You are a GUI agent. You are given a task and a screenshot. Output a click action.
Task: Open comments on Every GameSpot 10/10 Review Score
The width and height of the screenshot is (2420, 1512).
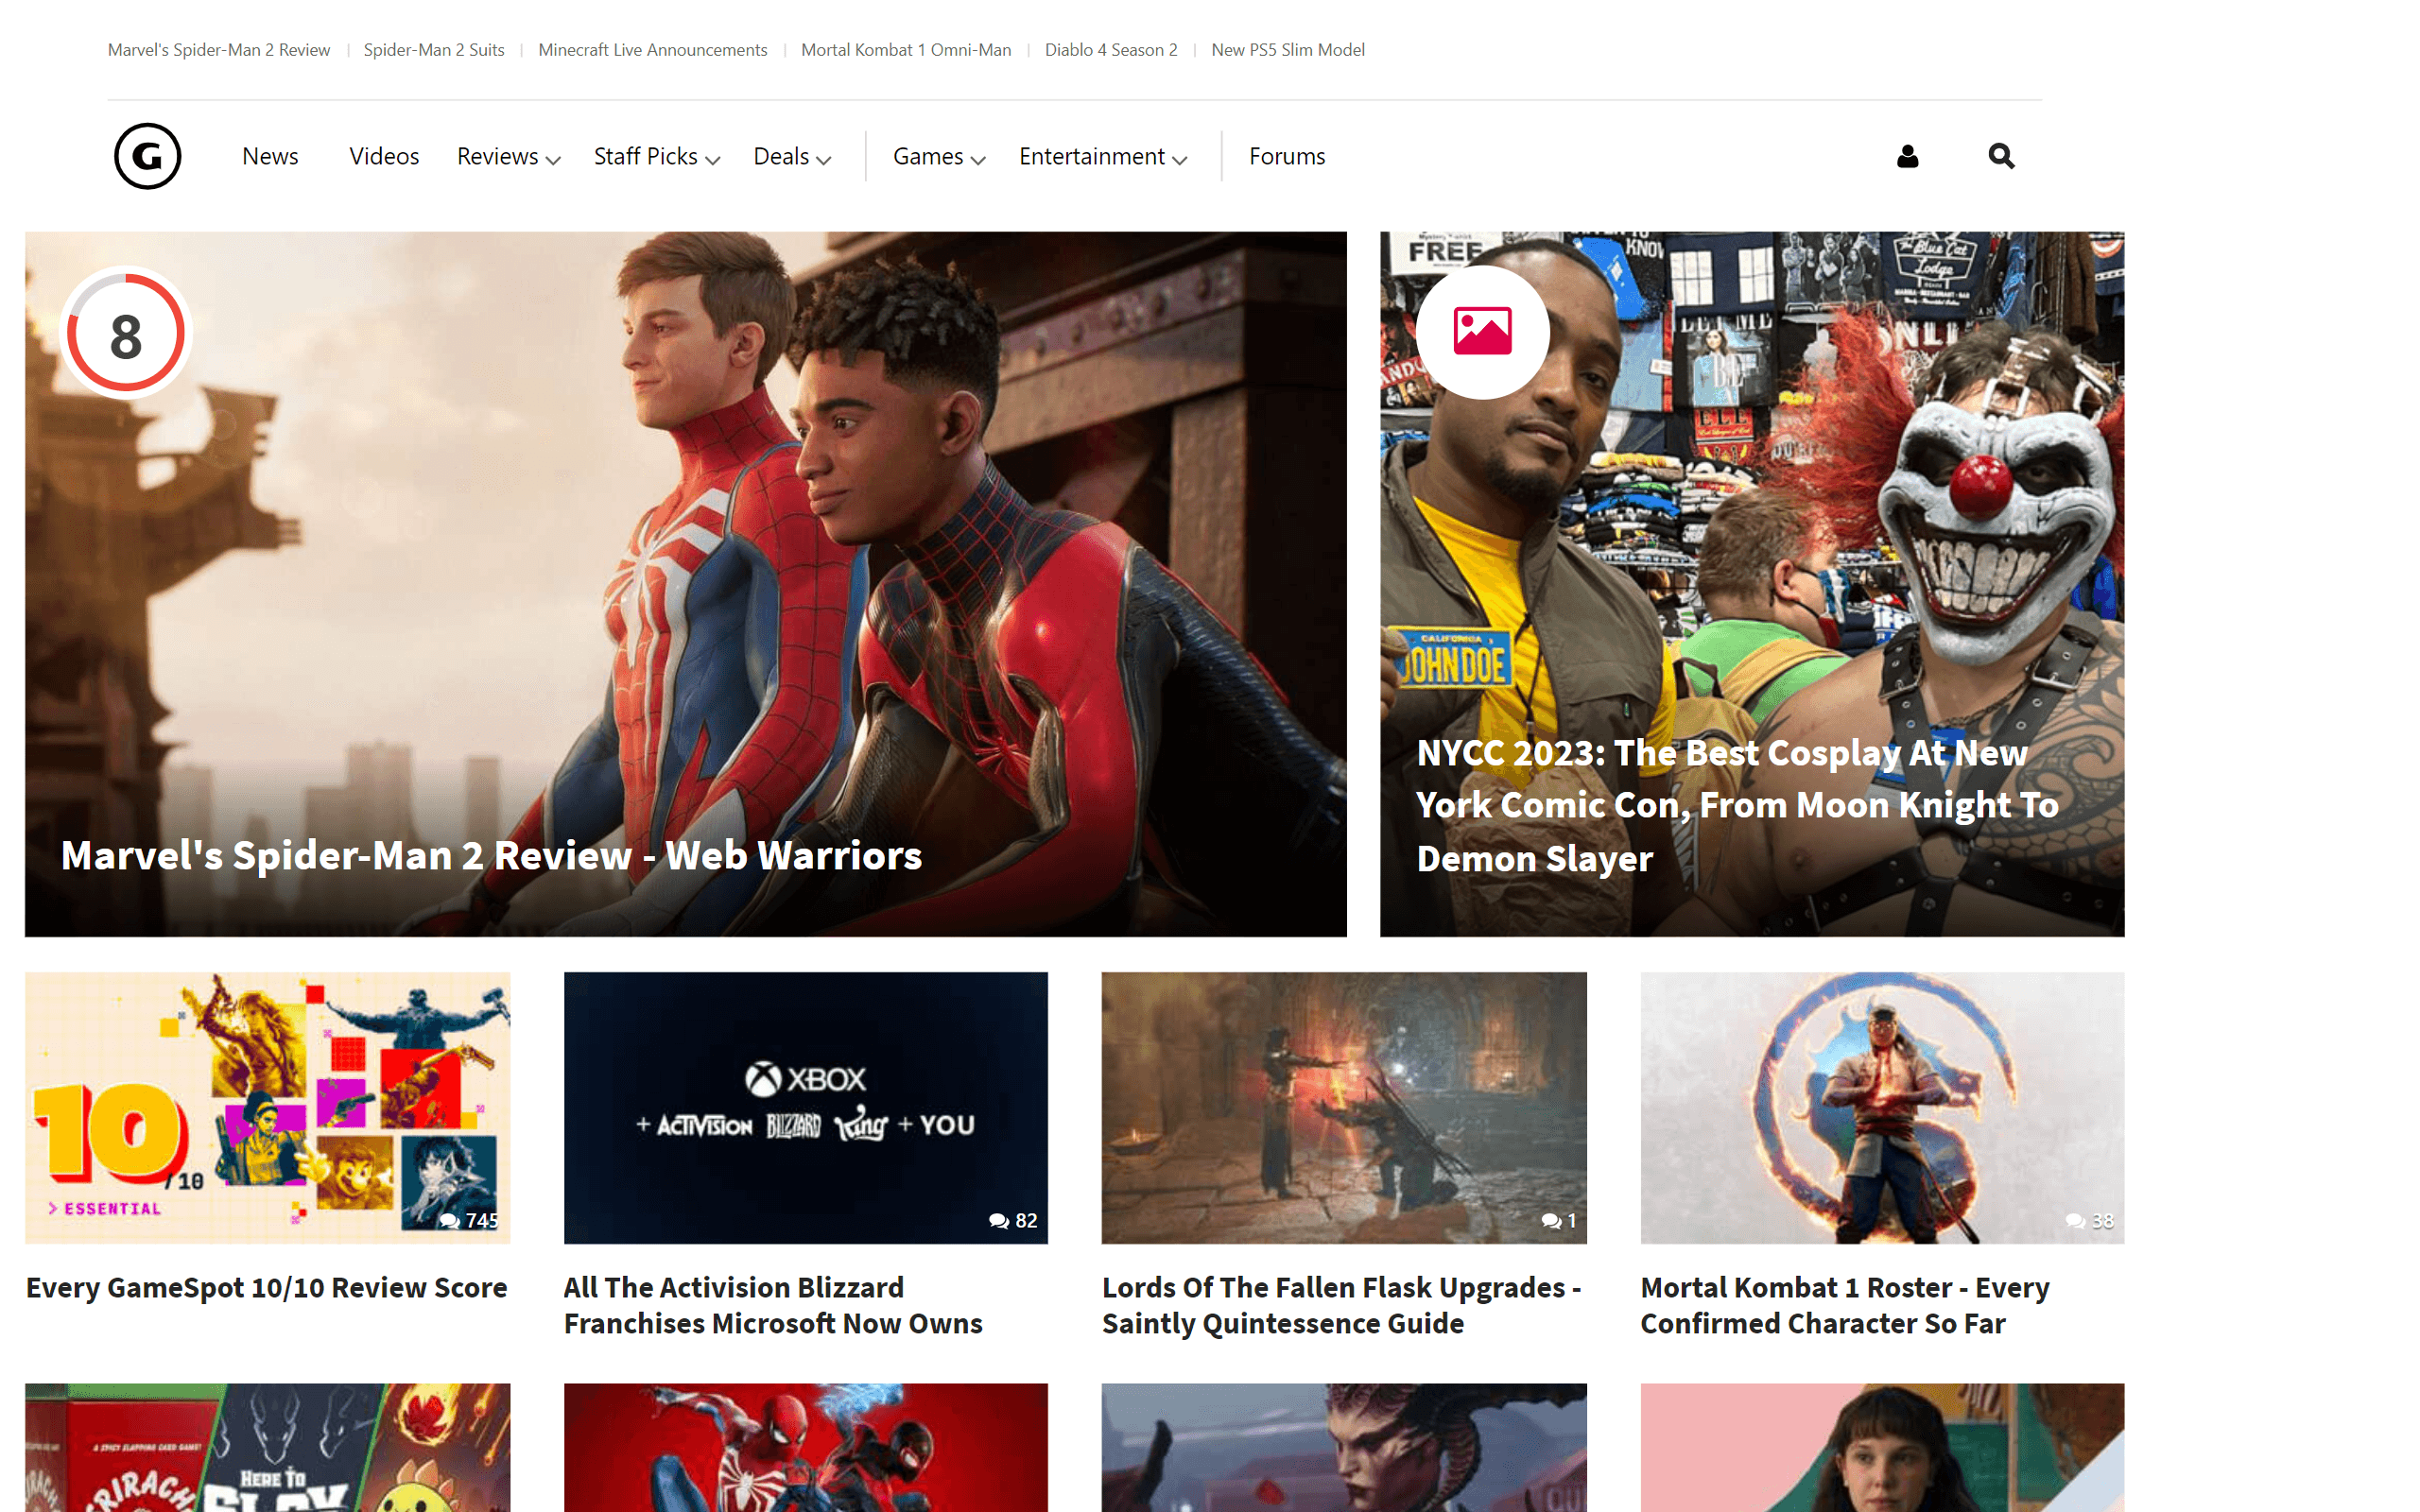tap(470, 1221)
